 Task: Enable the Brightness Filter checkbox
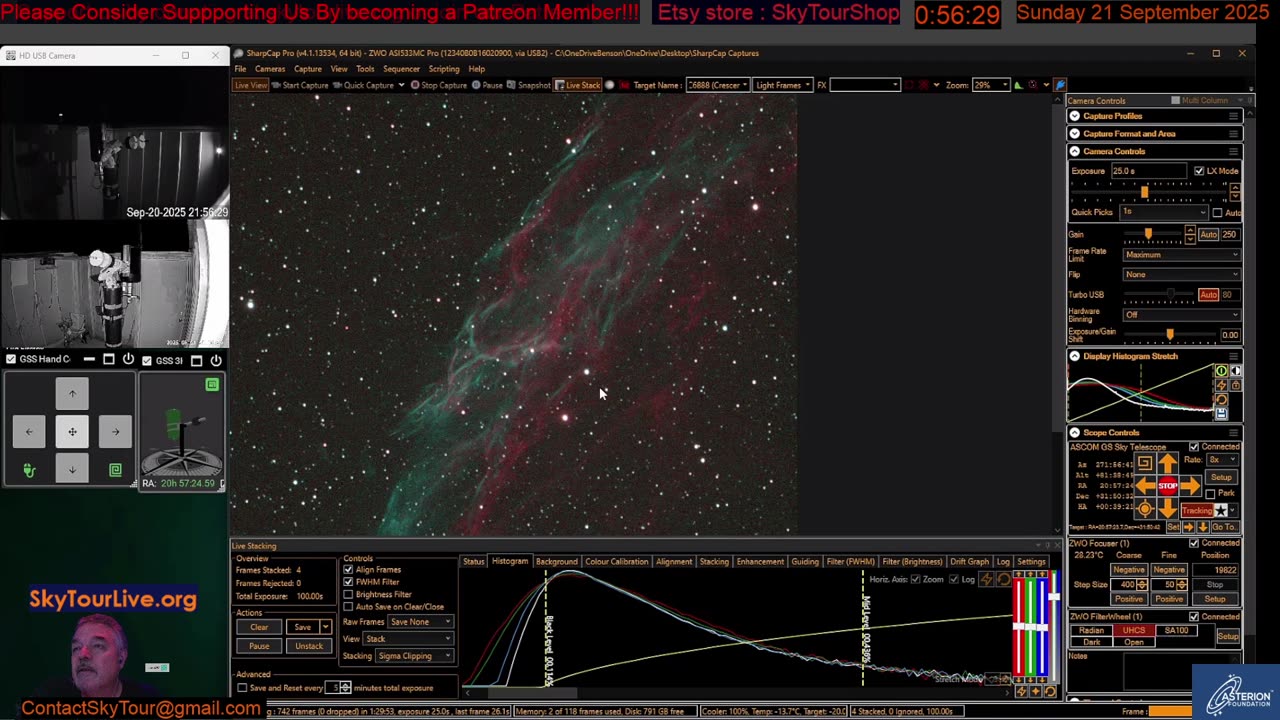[x=348, y=594]
